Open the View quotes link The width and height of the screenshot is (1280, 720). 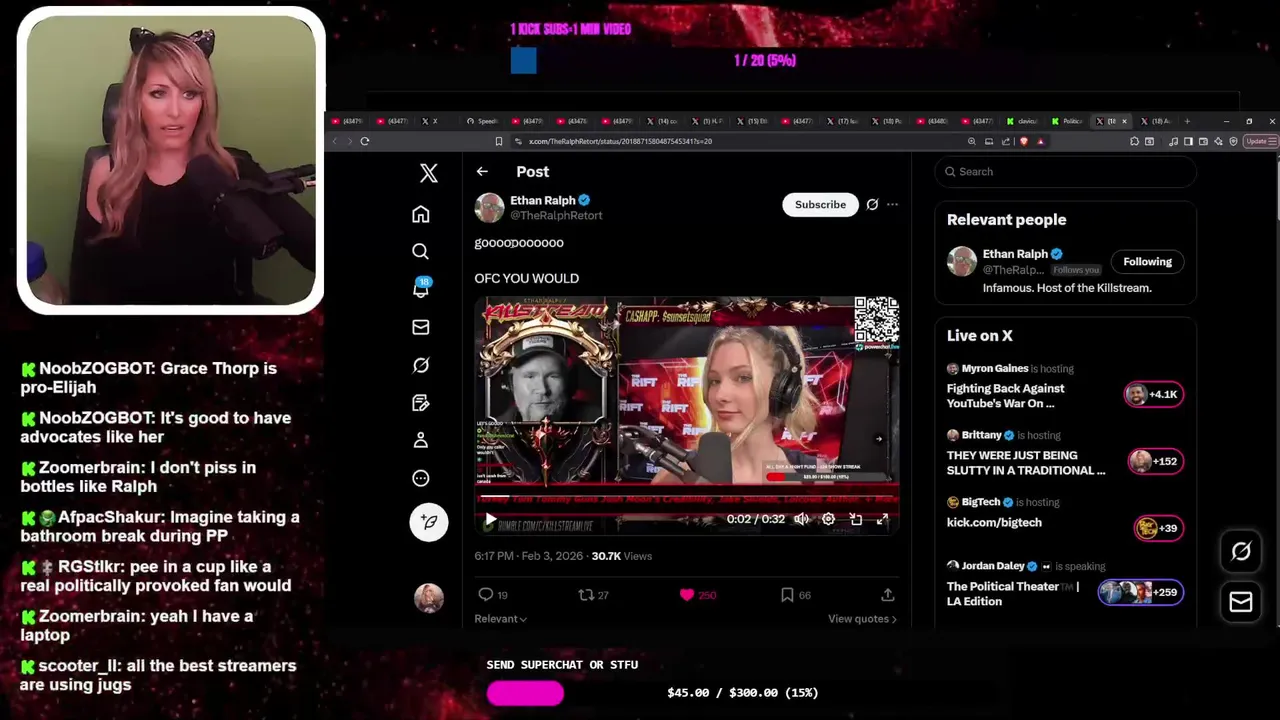point(862,619)
